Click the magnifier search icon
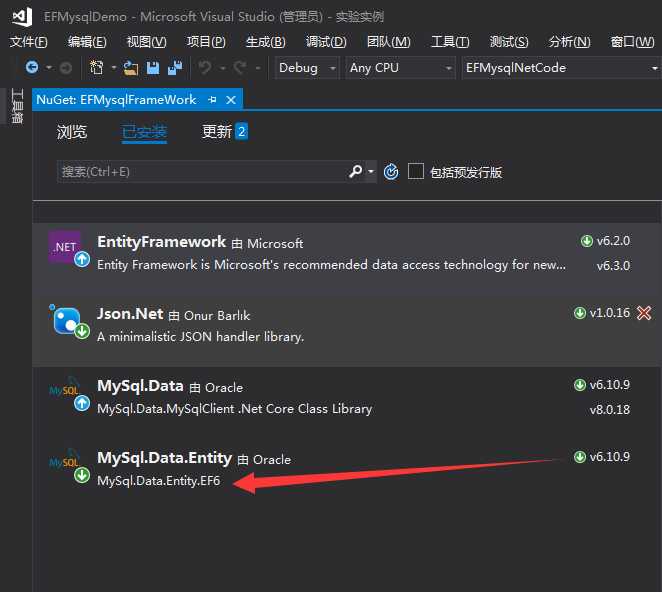Image resolution: width=662 pixels, height=592 pixels. pyautogui.click(x=355, y=171)
